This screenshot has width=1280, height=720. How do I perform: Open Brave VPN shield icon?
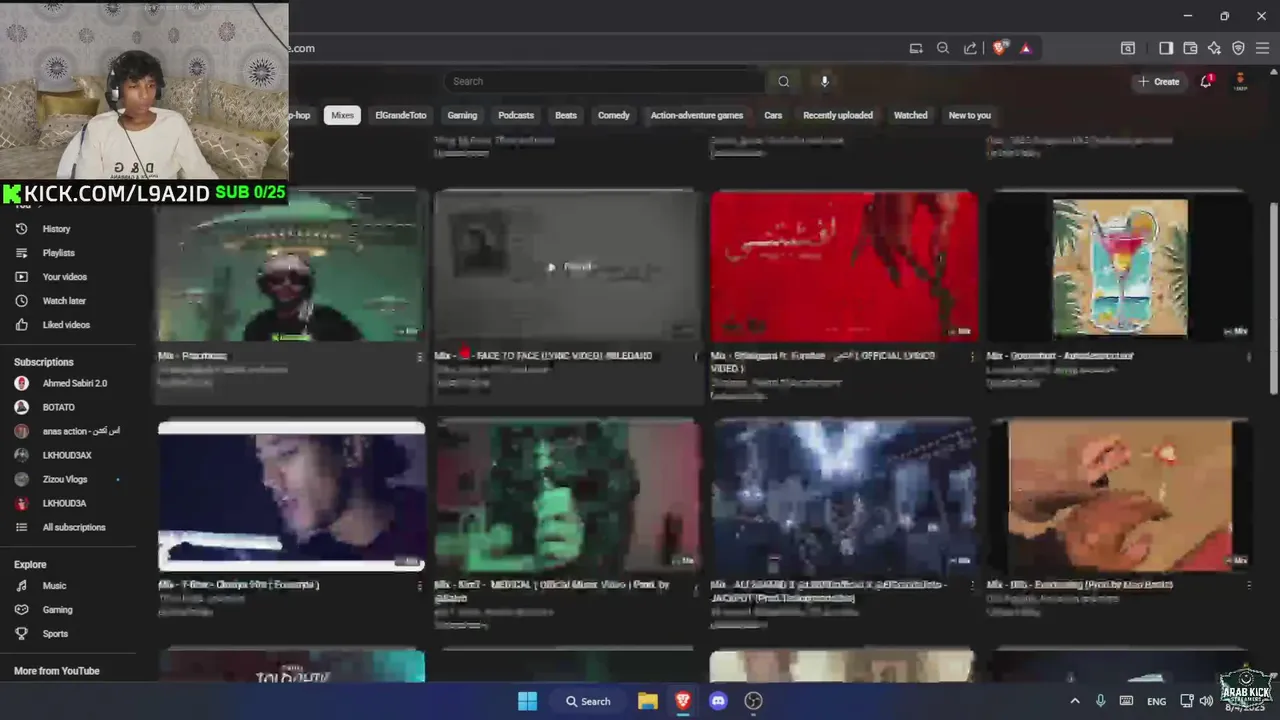(x=1238, y=48)
